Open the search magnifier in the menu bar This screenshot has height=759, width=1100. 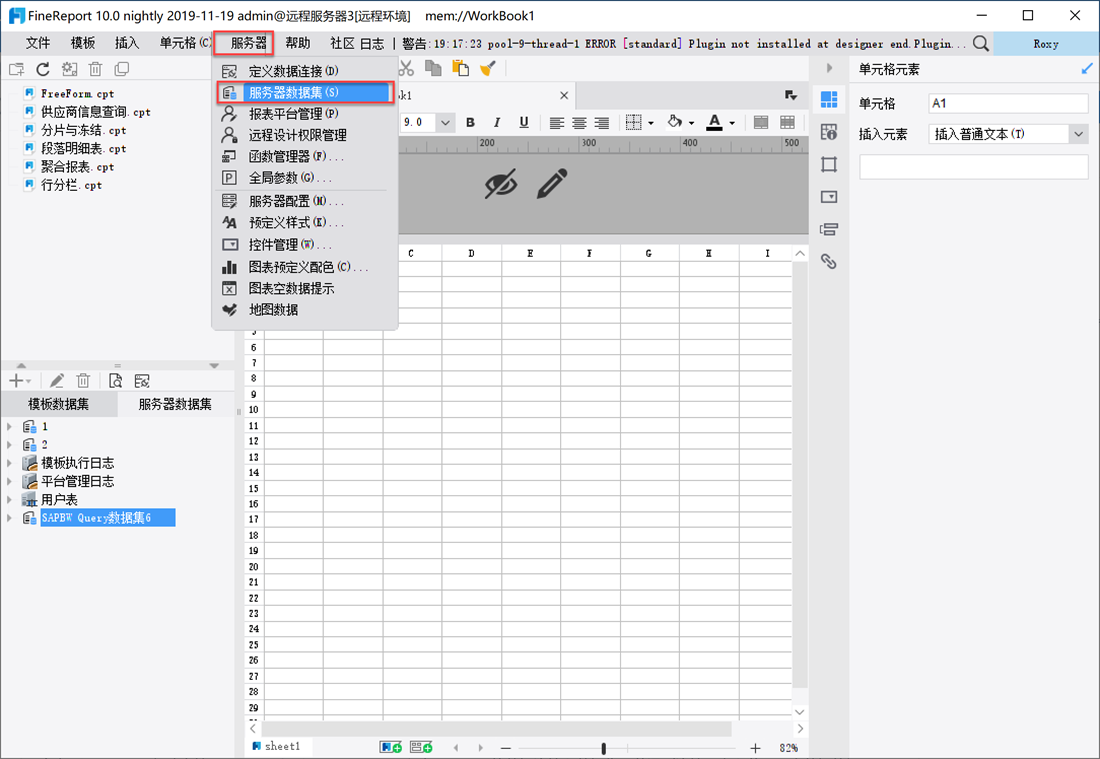(981, 43)
